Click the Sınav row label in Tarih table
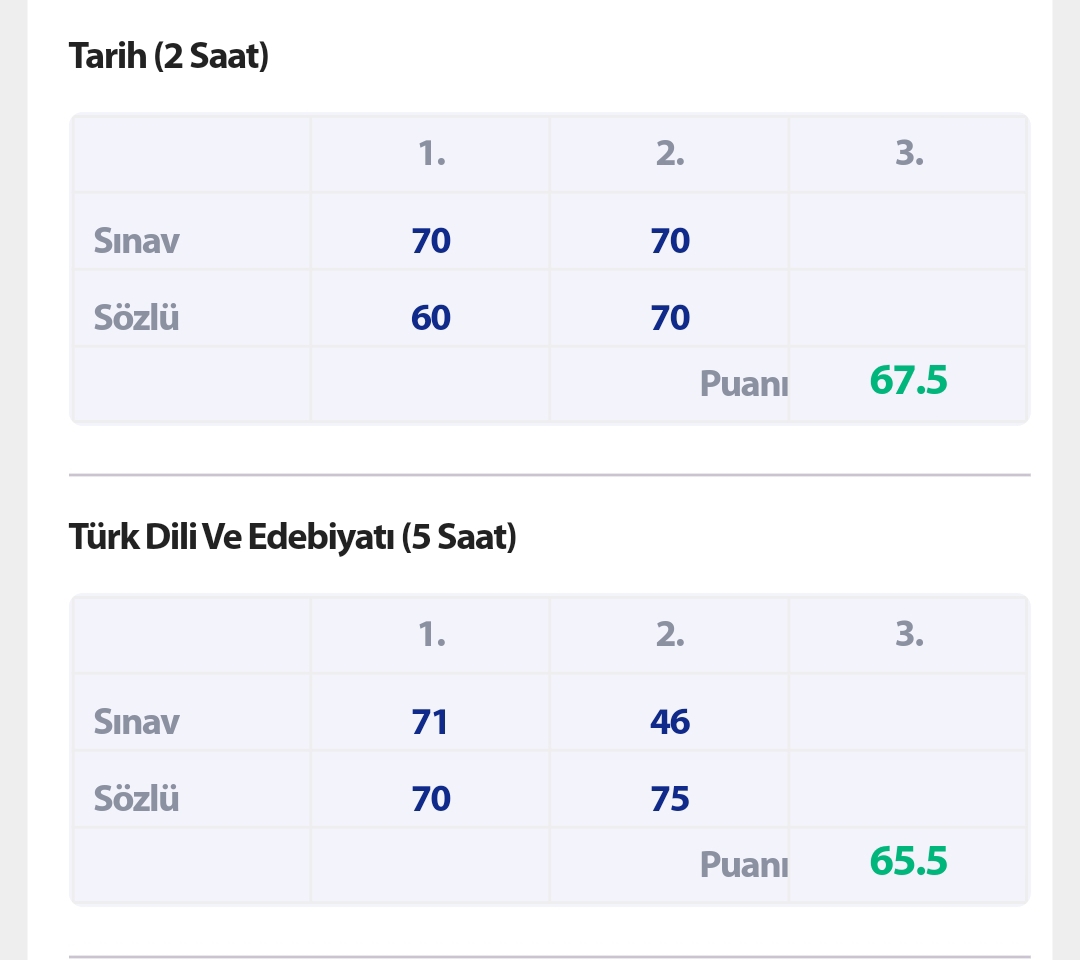The image size is (1080, 960). 137,241
